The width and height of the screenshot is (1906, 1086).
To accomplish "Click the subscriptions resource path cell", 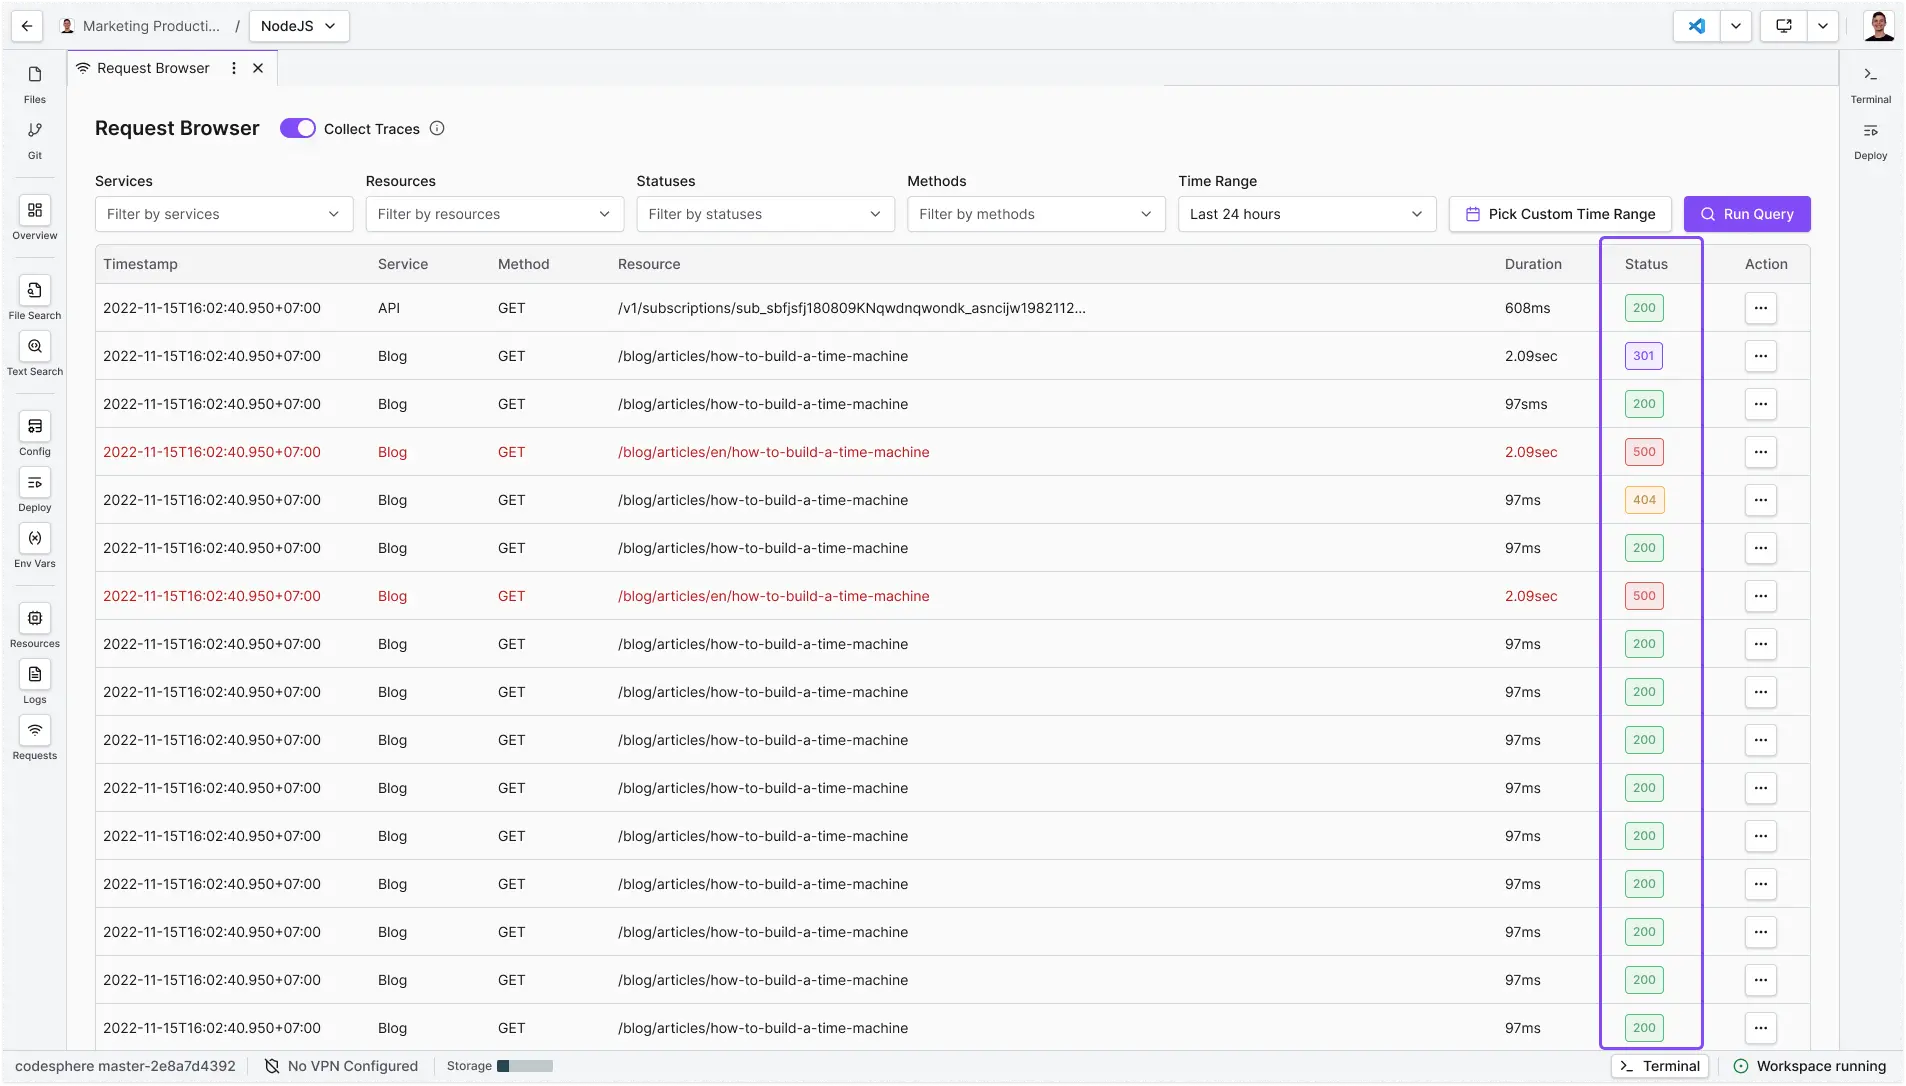I will click(x=852, y=308).
